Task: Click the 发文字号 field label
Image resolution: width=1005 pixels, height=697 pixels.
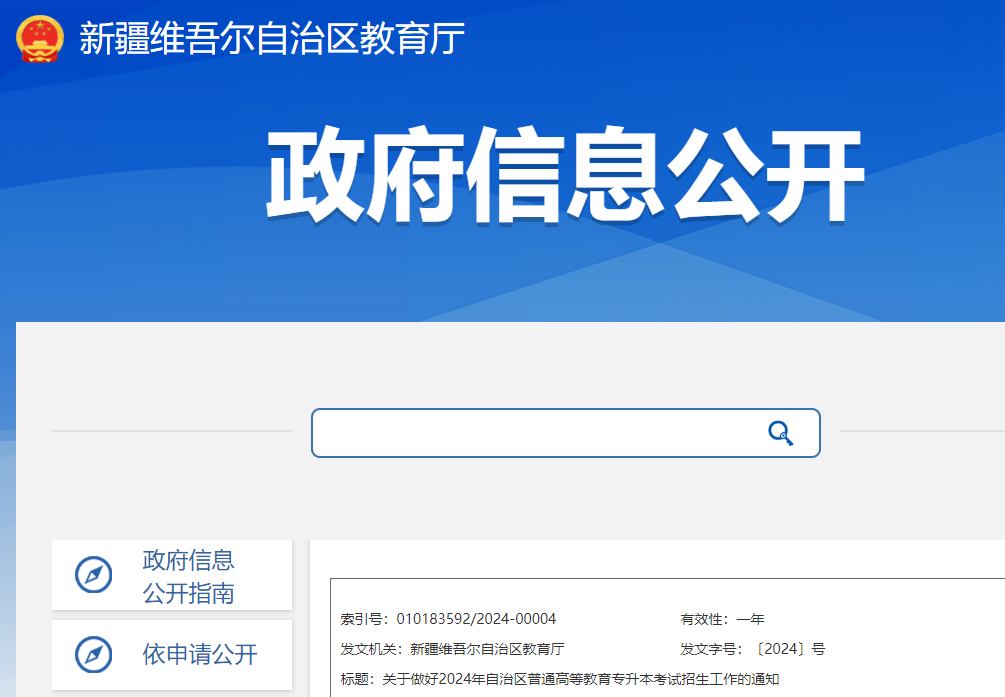Action: pos(711,649)
